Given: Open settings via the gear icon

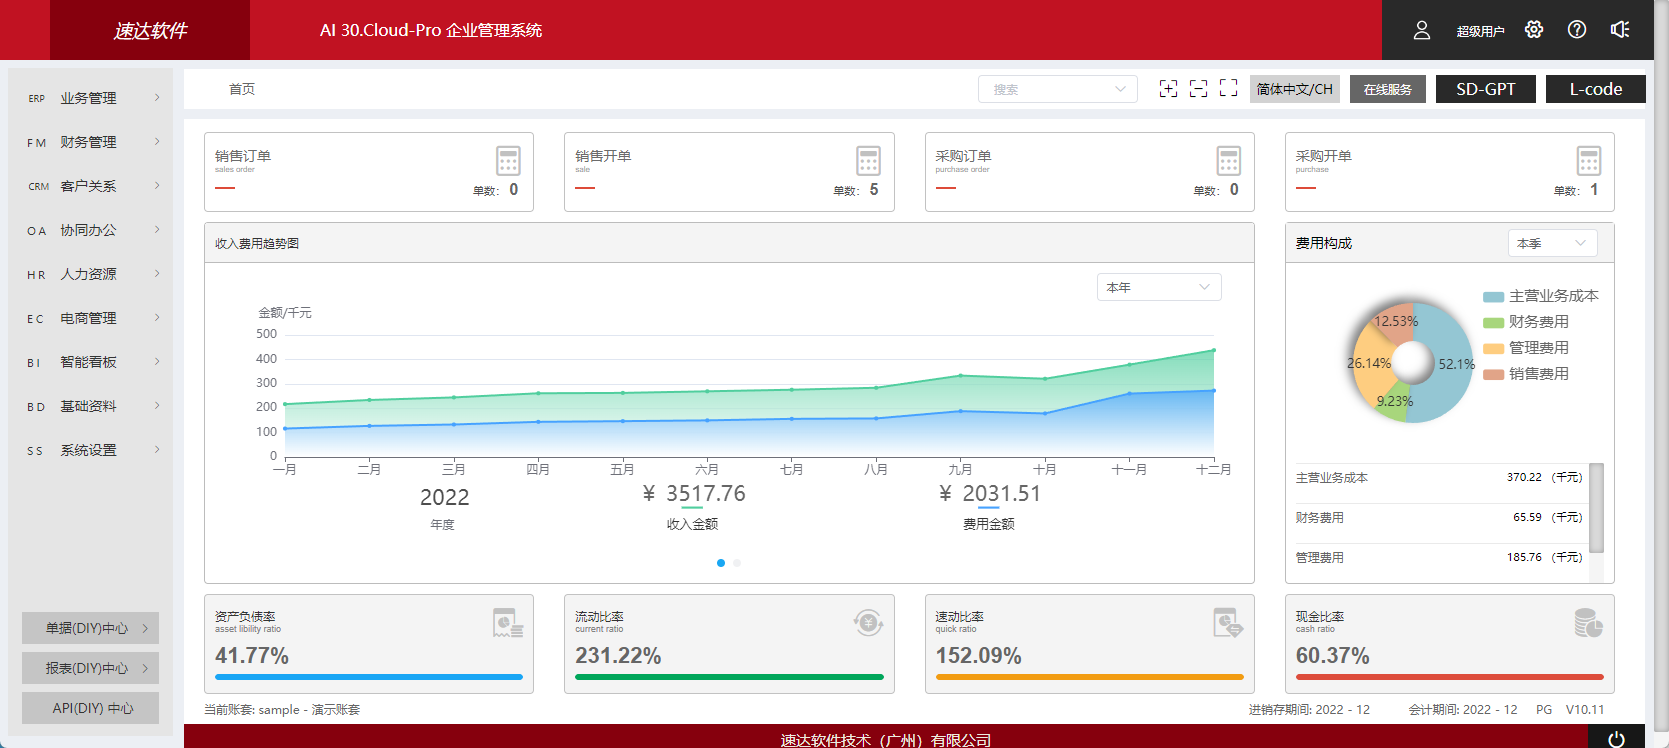Looking at the screenshot, I should [x=1534, y=30].
